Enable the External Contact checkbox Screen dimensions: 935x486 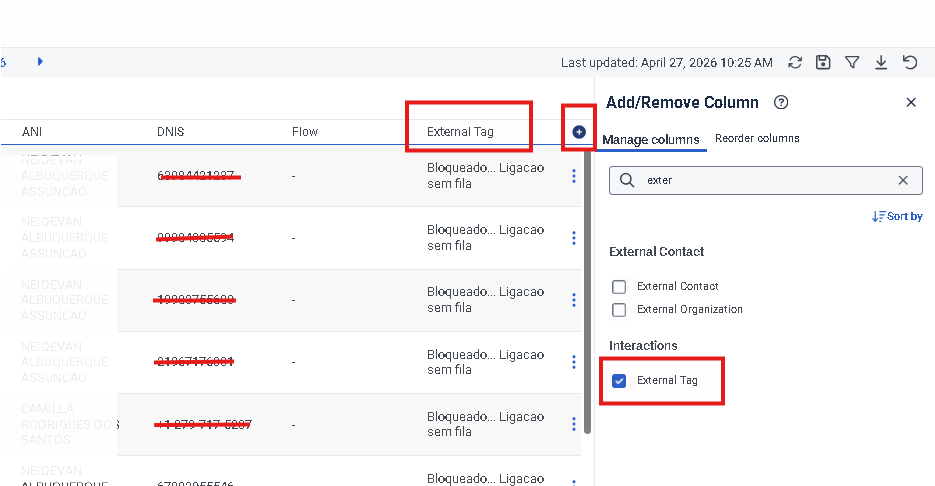[619, 286]
